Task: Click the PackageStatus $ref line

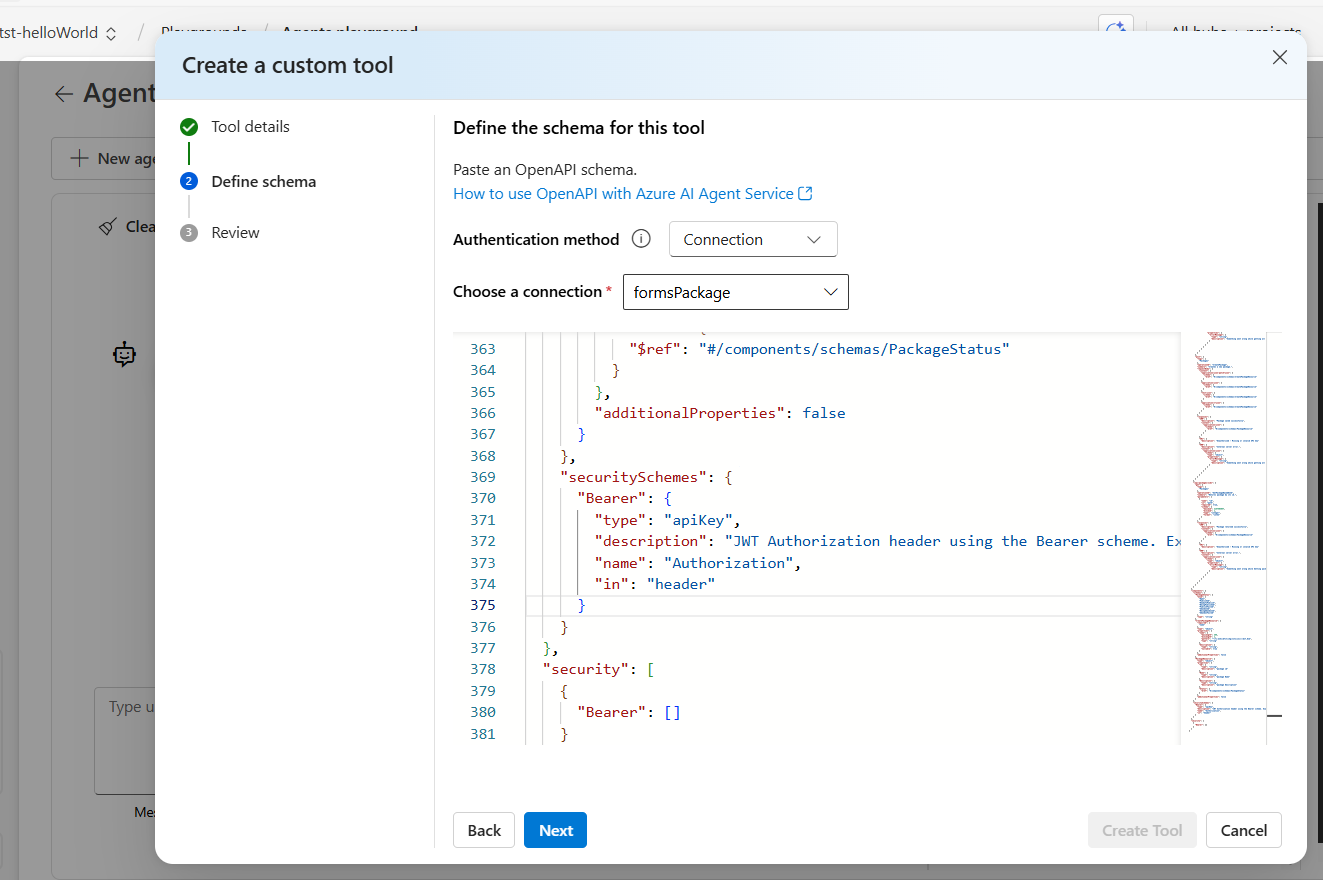Action: pos(819,349)
